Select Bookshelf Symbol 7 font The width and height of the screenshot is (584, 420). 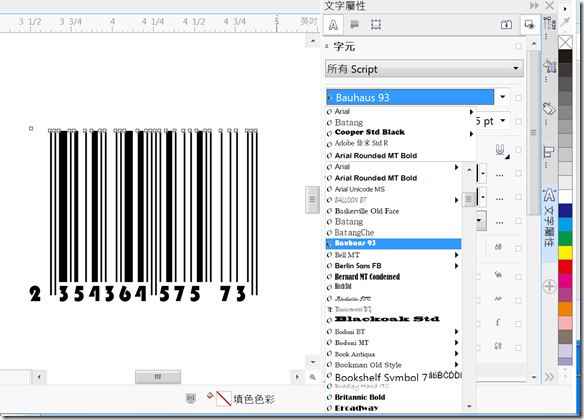(393, 377)
